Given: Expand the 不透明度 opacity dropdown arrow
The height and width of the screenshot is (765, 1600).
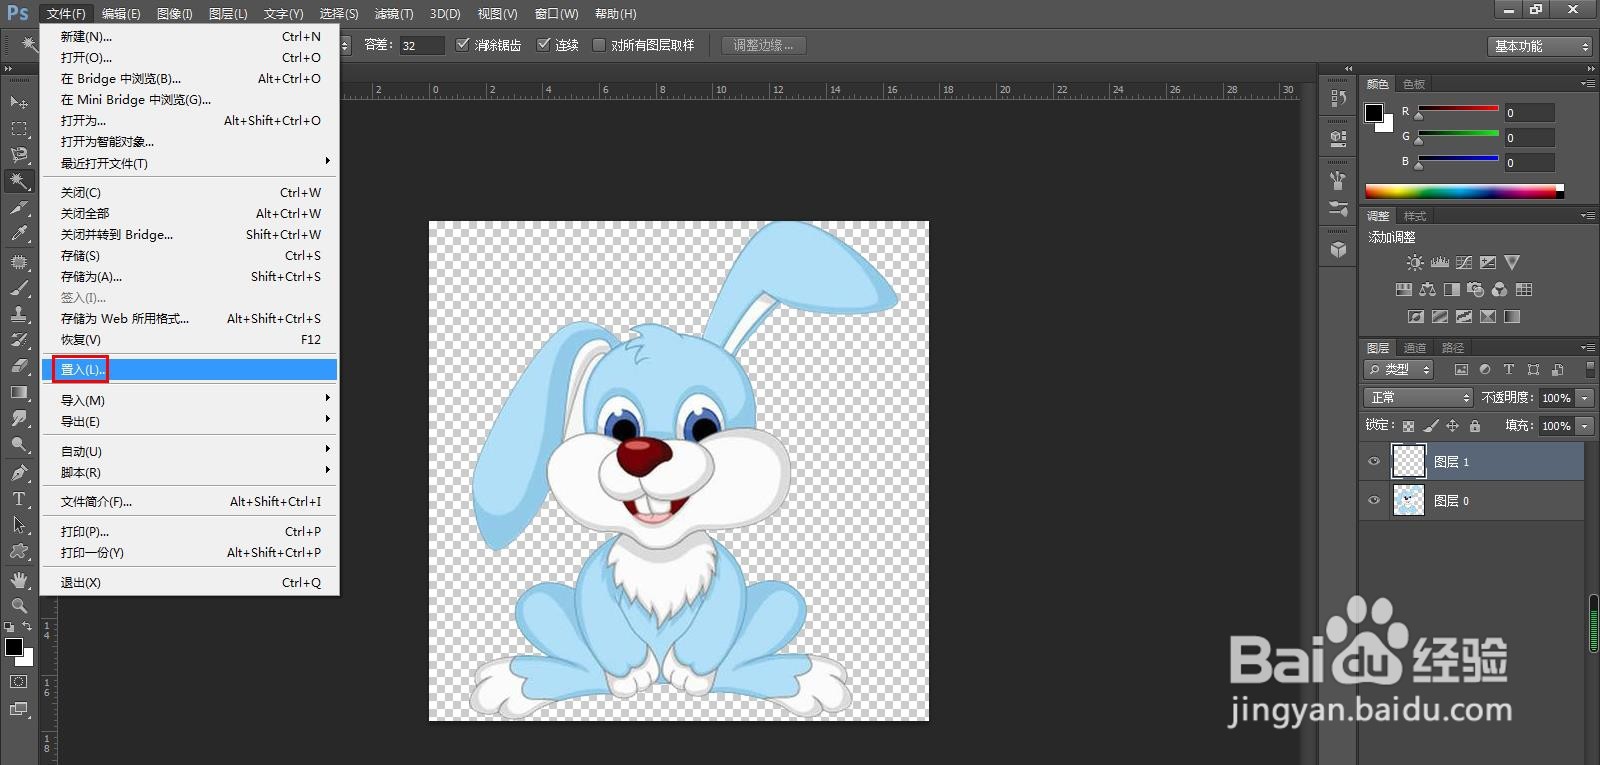Looking at the screenshot, I should [1585, 398].
